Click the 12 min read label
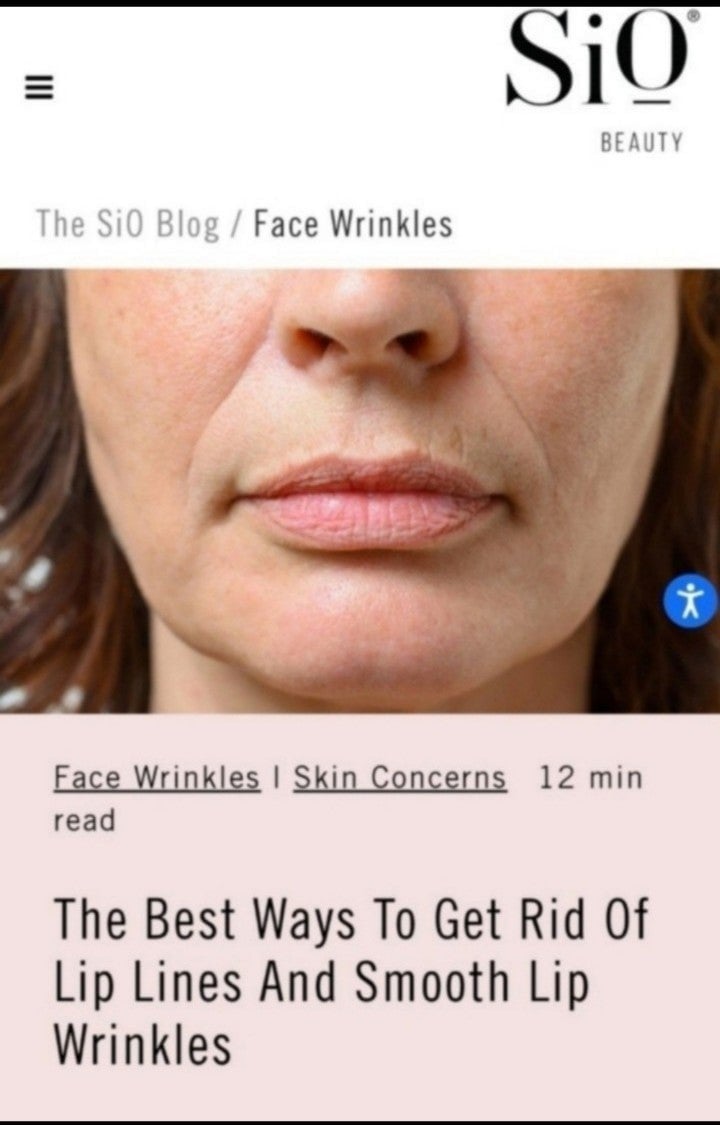Screen dimensions: 720x1125 click(348, 799)
